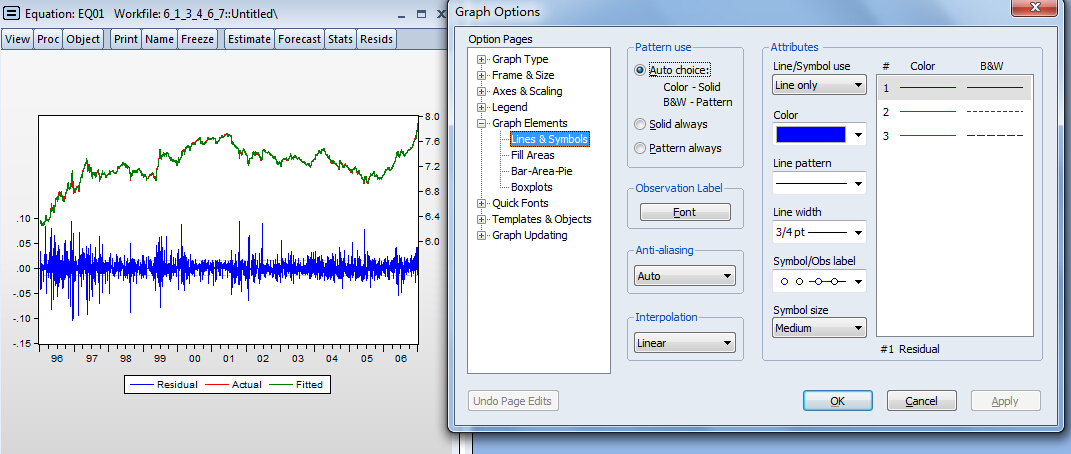
Task: Expand the Graph Type tree node
Action: pos(482,59)
